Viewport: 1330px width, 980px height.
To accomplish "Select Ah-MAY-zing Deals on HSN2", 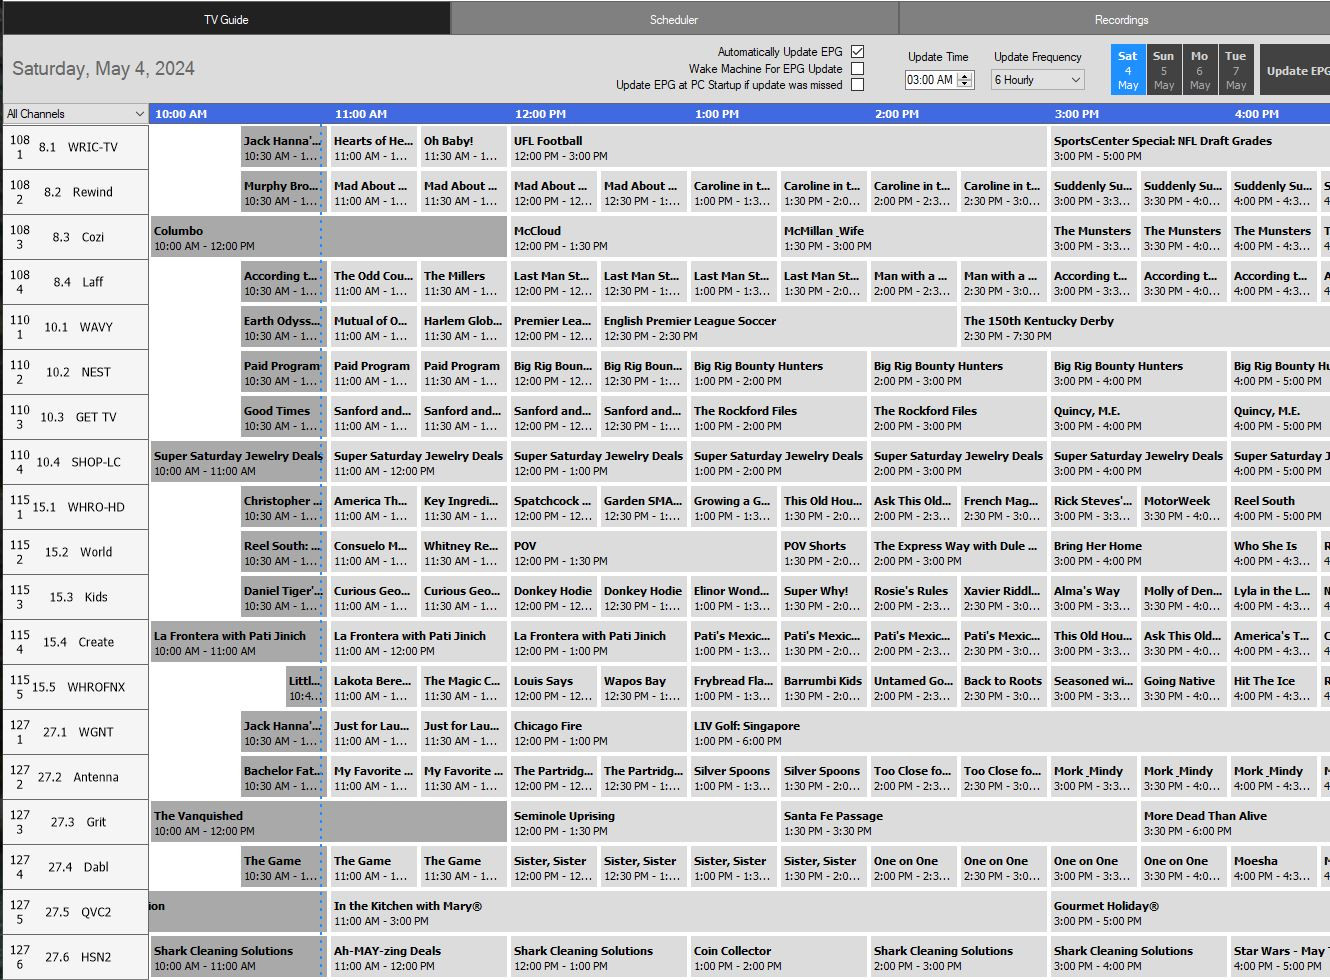I will 418,958.
